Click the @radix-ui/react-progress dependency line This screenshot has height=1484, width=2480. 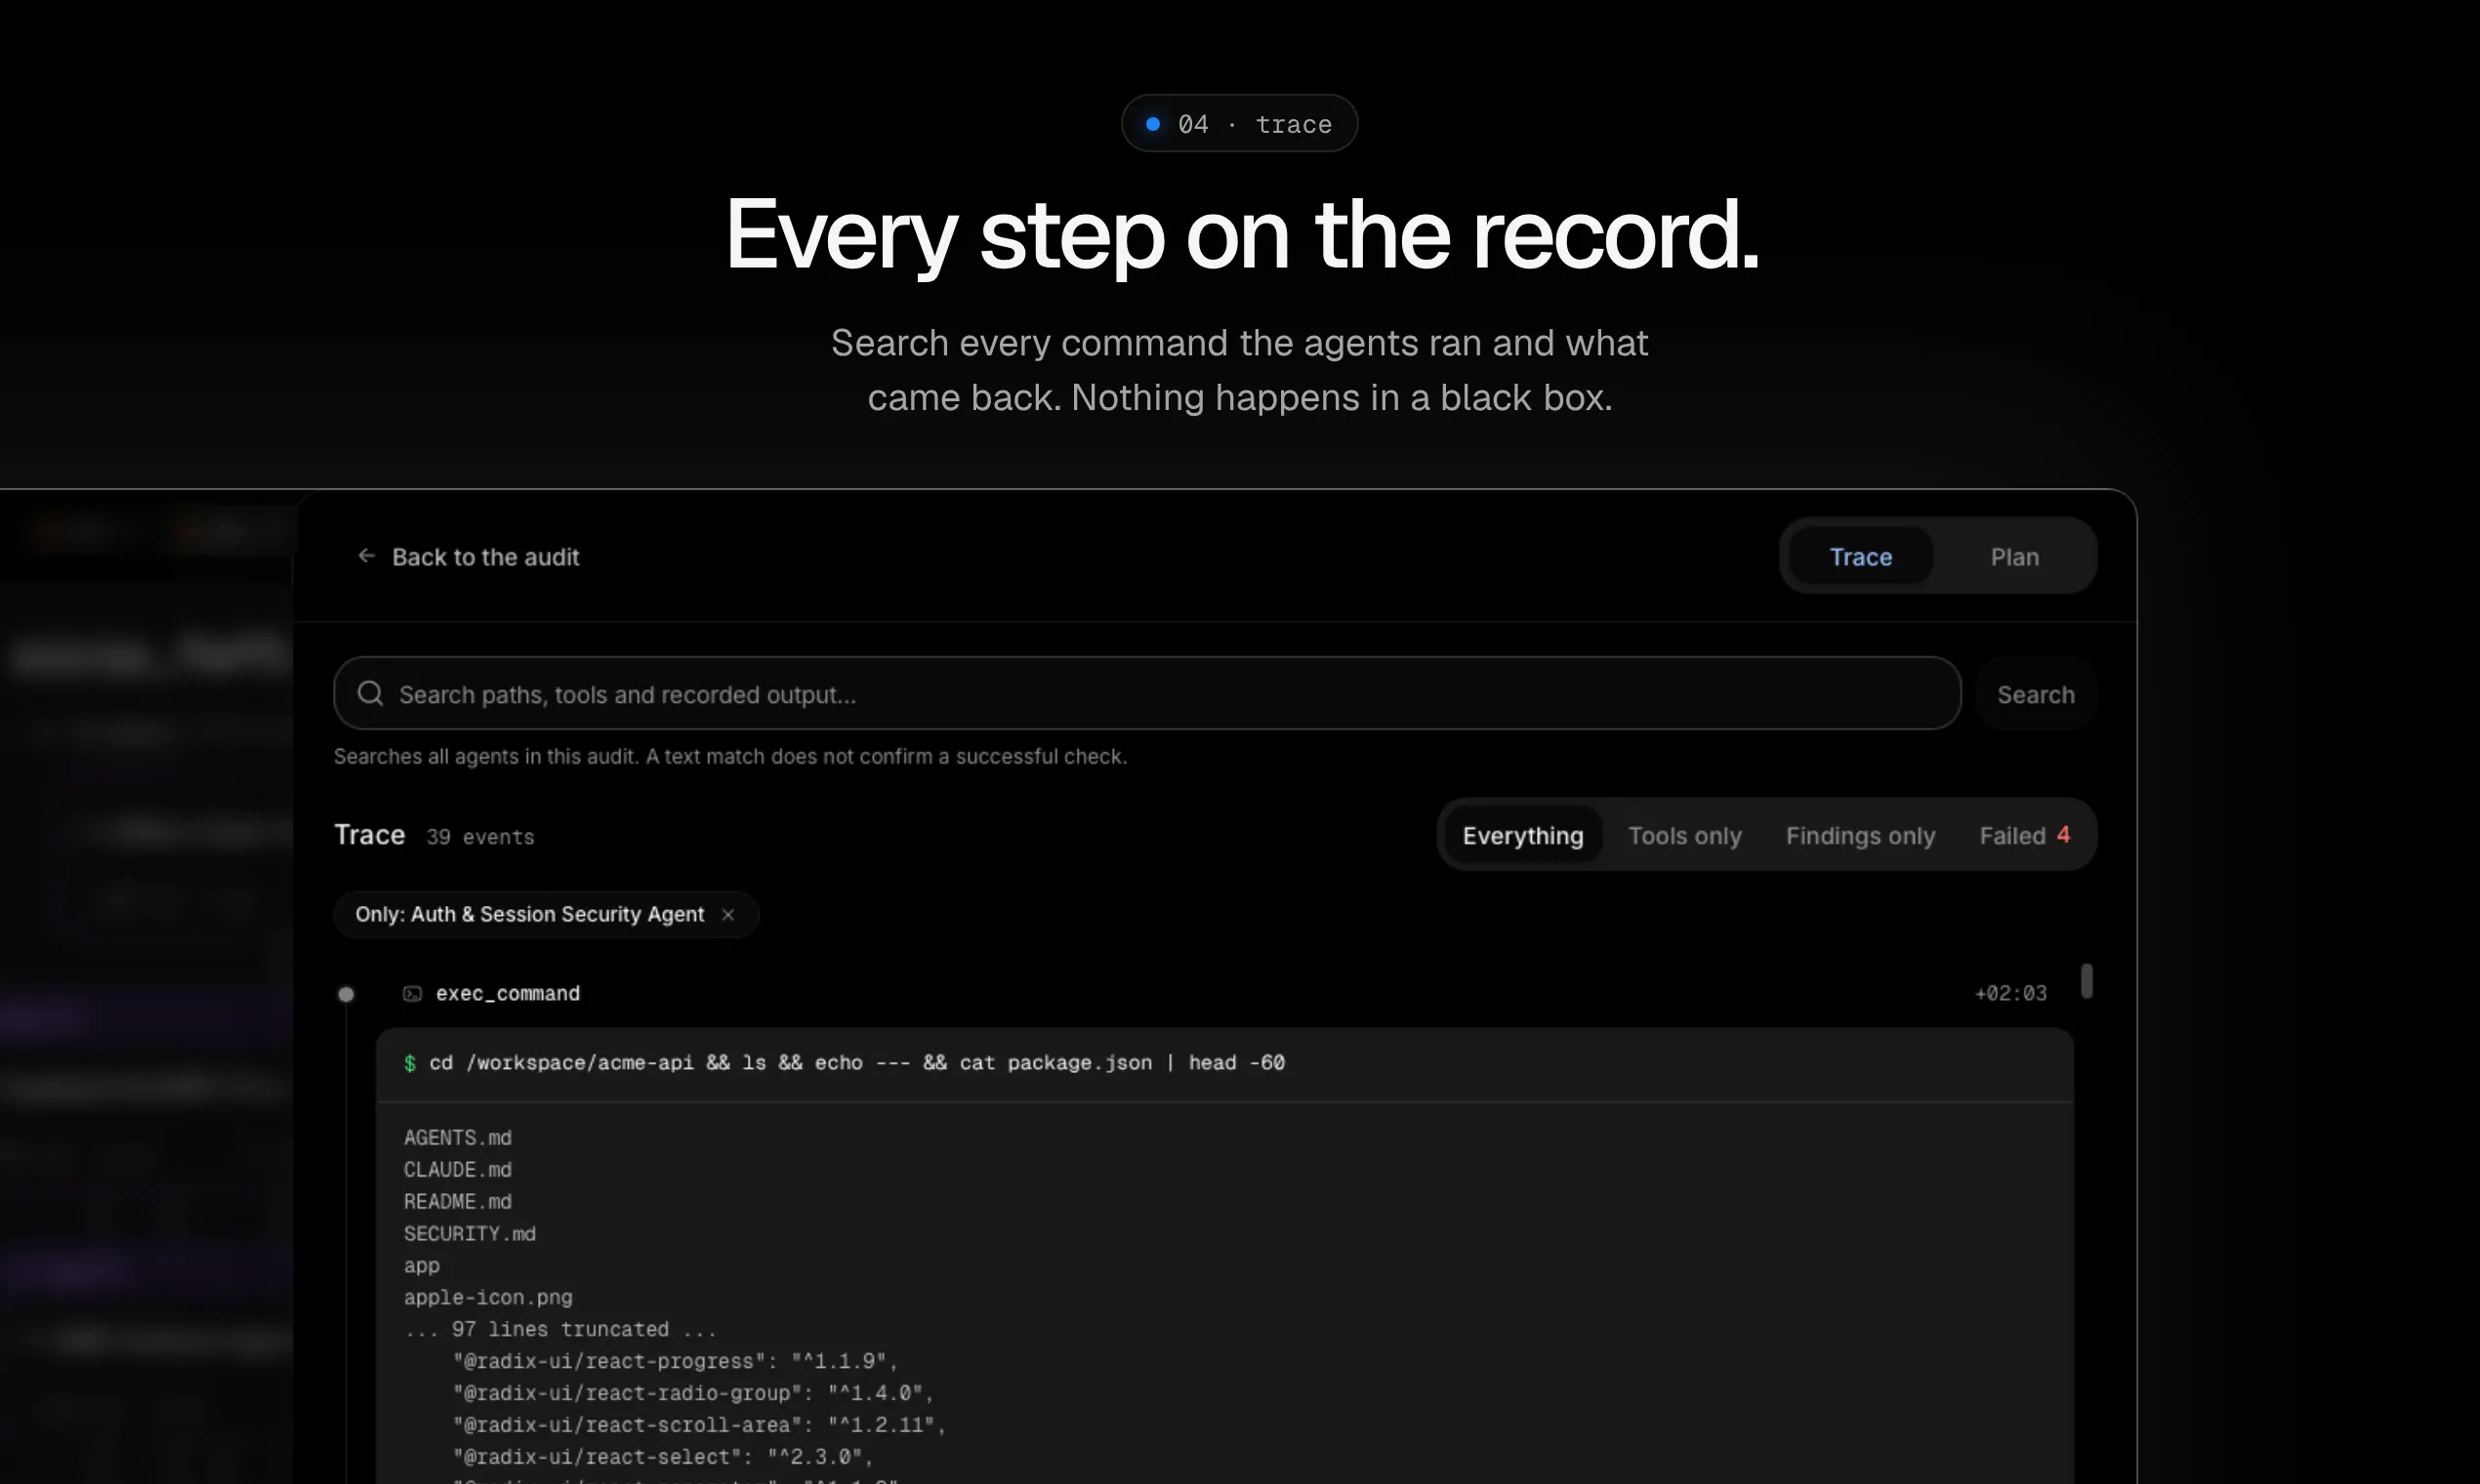point(675,1361)
